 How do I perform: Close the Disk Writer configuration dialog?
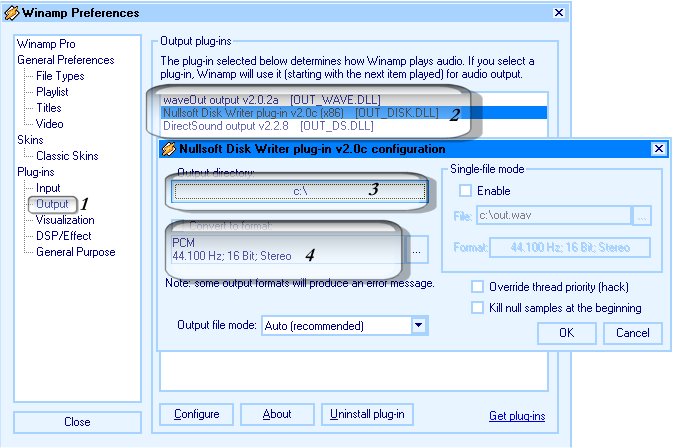pos(658,149)
